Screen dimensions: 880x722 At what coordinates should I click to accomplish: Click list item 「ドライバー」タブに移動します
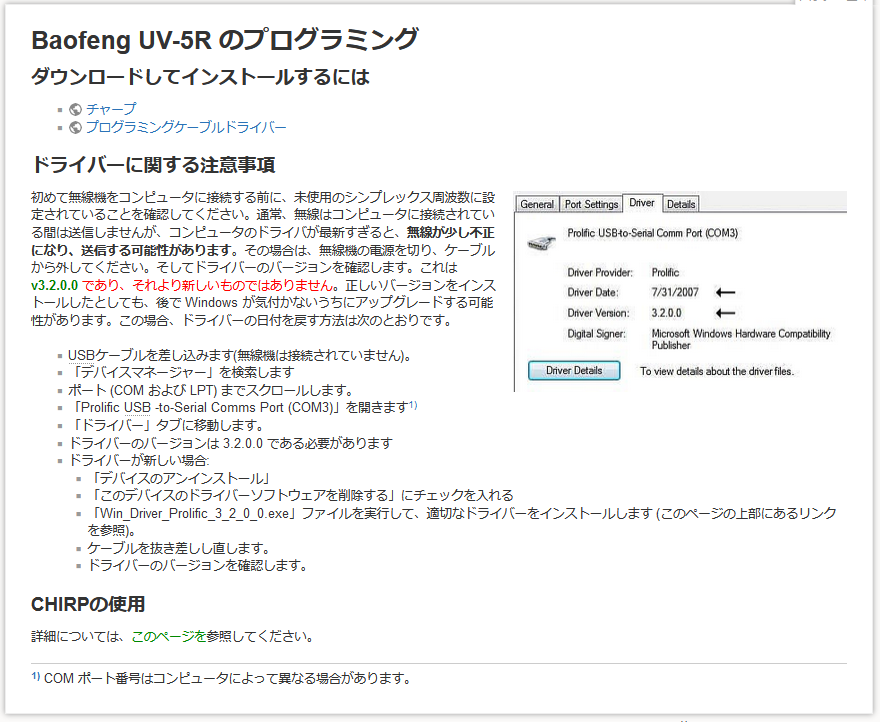(166, 425)
